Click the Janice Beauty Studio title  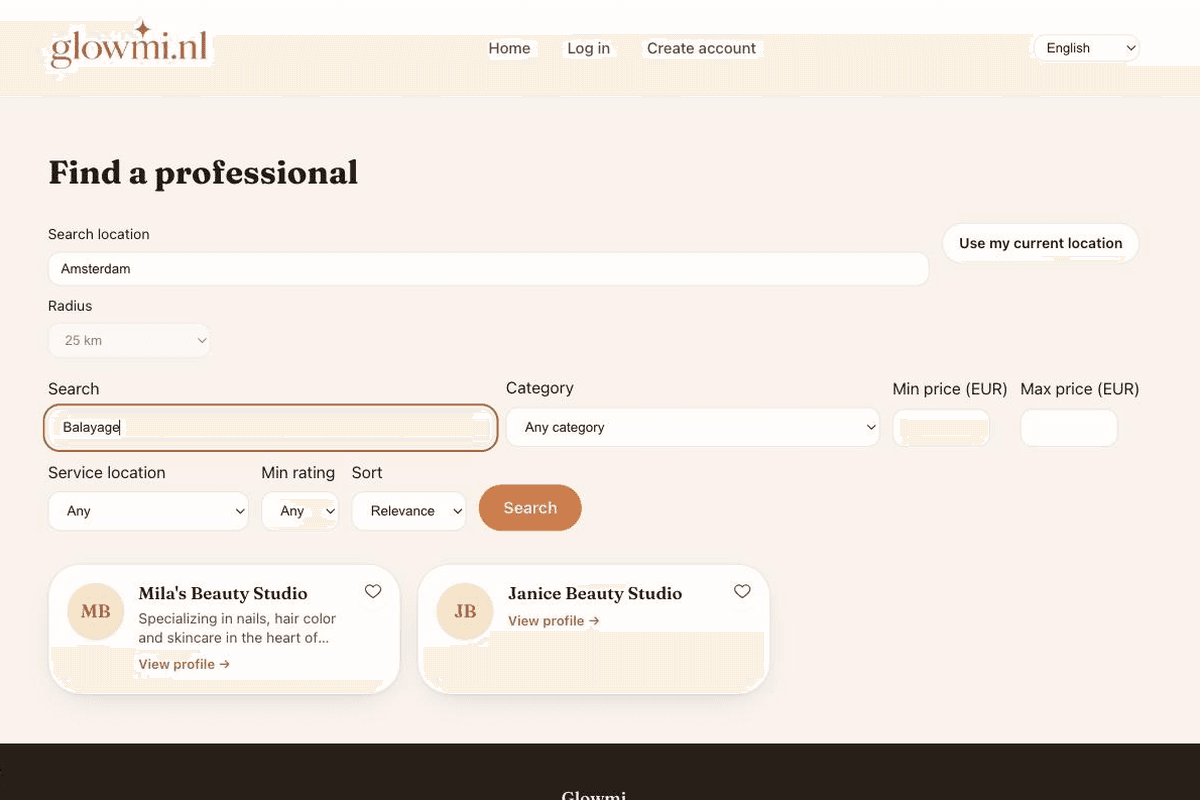[x=595, y=593]
